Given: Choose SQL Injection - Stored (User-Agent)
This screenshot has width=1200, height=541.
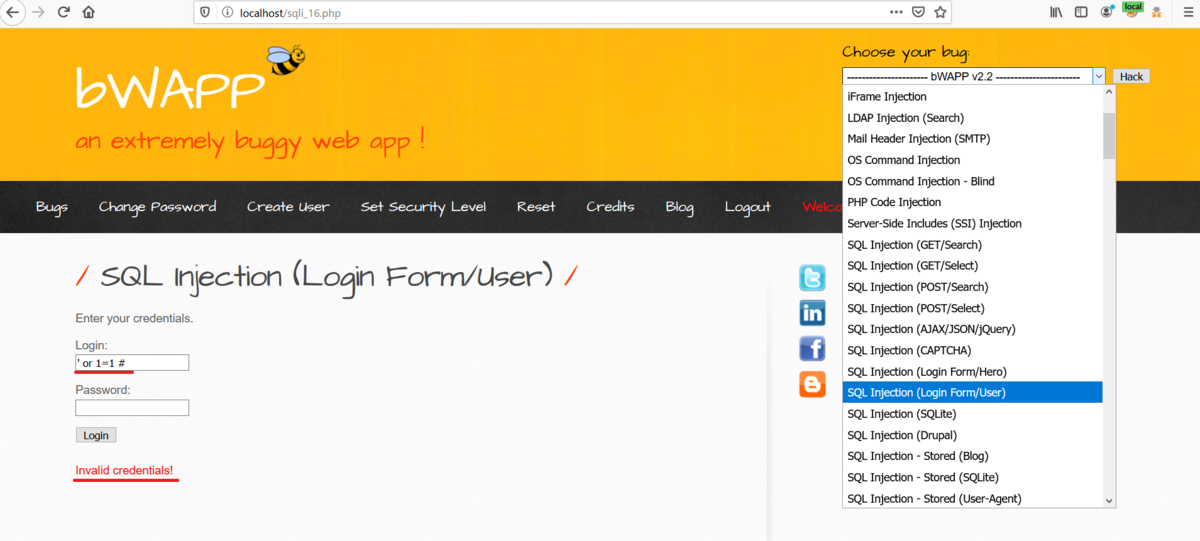Looking at the screenshot, I should tap(972, 498).
